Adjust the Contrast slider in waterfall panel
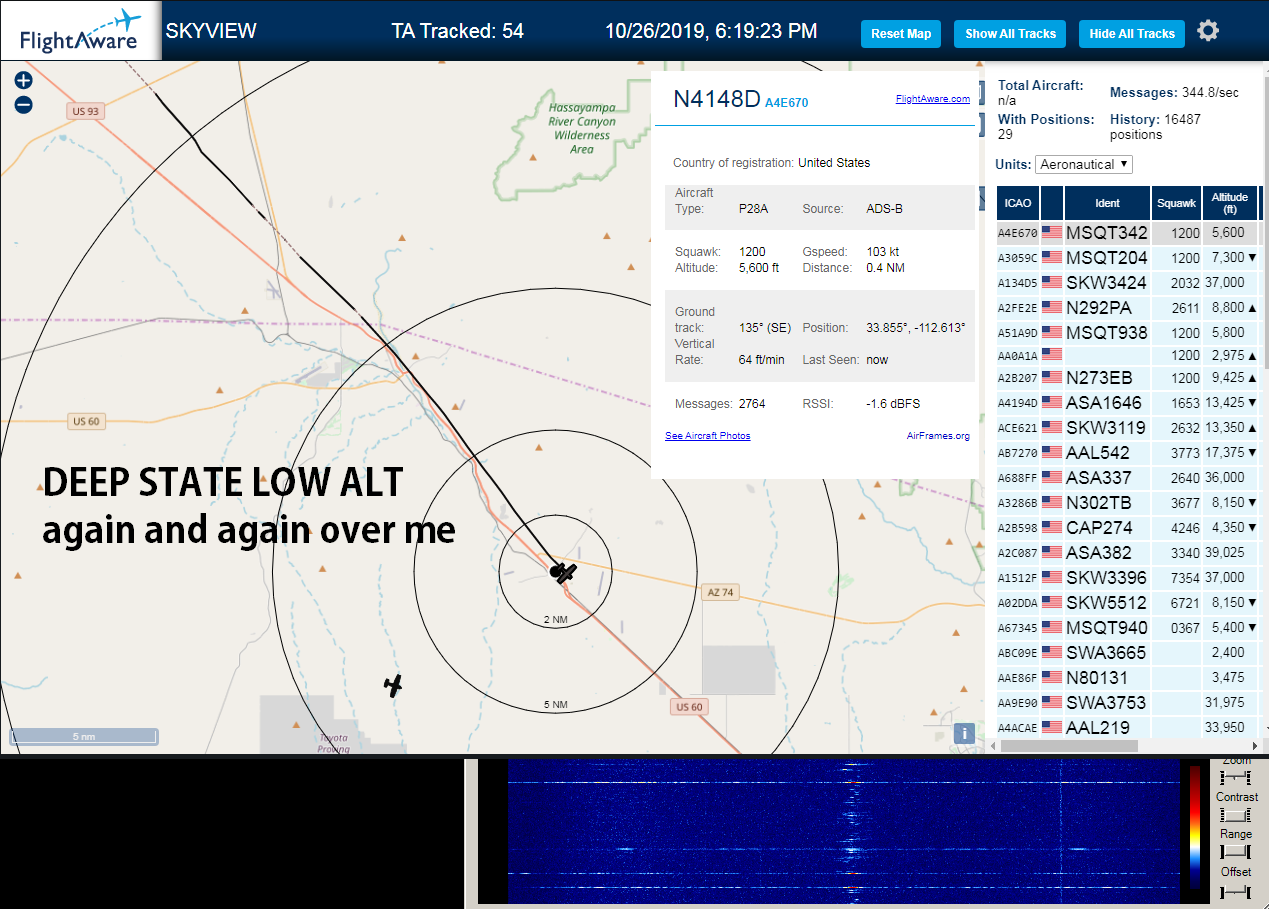Viewport: 1269px width, 909px height. click(1236, 814)
